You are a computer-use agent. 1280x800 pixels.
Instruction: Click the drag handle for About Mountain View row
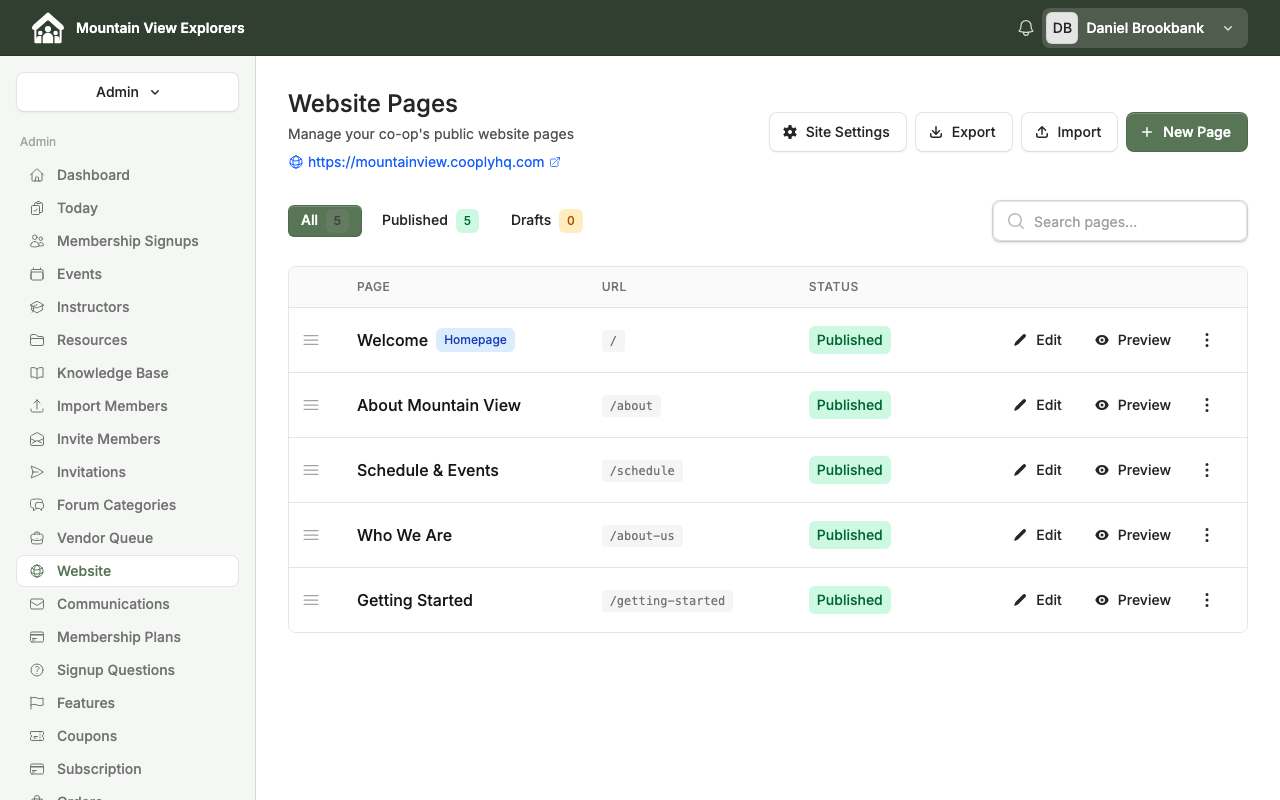(x=311, y=405)
